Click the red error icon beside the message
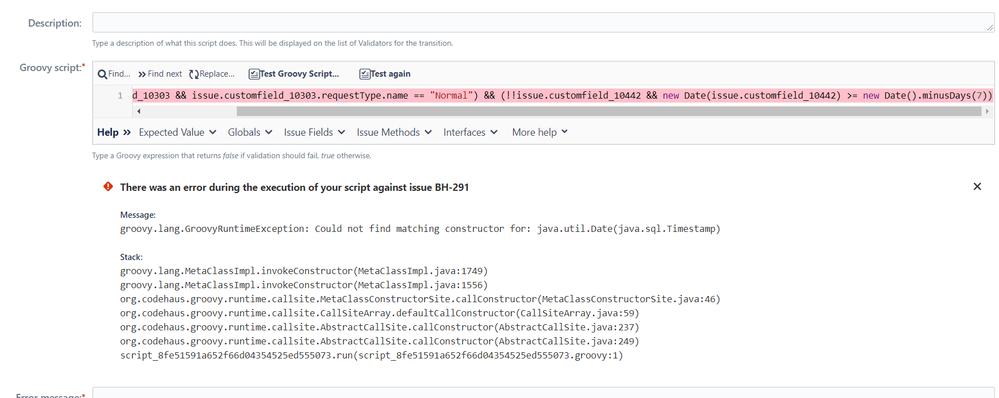999x398 pixels. 108,187
